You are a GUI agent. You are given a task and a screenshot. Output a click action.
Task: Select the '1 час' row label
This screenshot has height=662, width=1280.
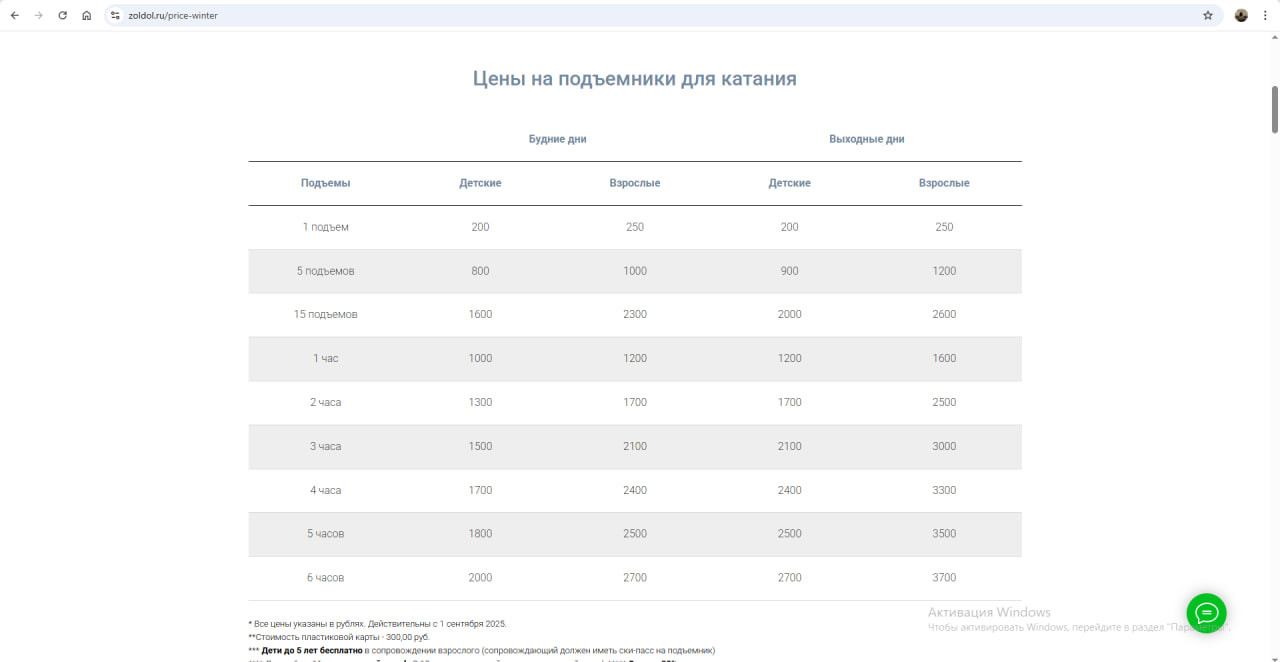(x=325, y=358)
